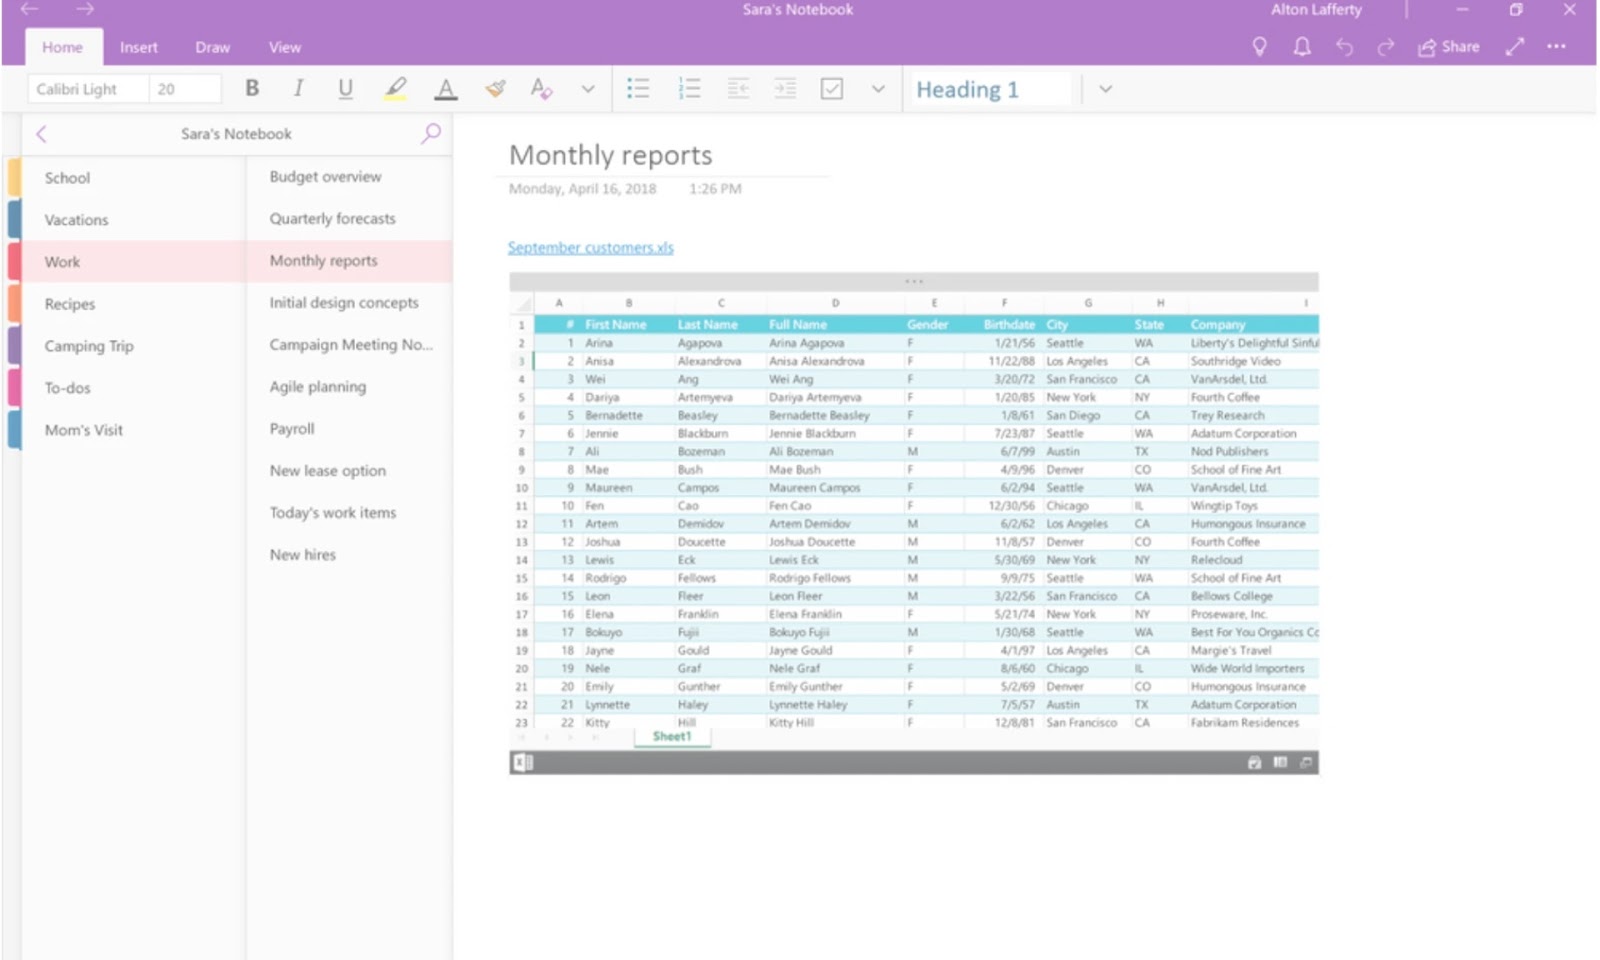Open the View tab
The height and width of the screenshot is (960, 1600).
coord(284,47)
